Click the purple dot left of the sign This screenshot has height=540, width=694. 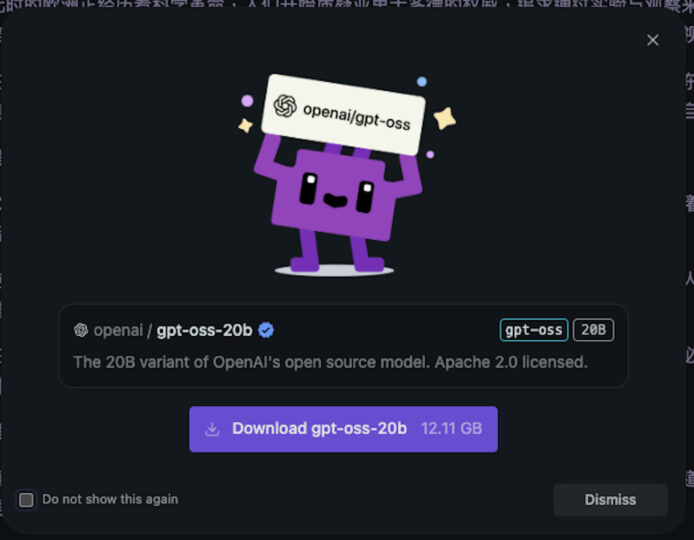pos(247,101)
